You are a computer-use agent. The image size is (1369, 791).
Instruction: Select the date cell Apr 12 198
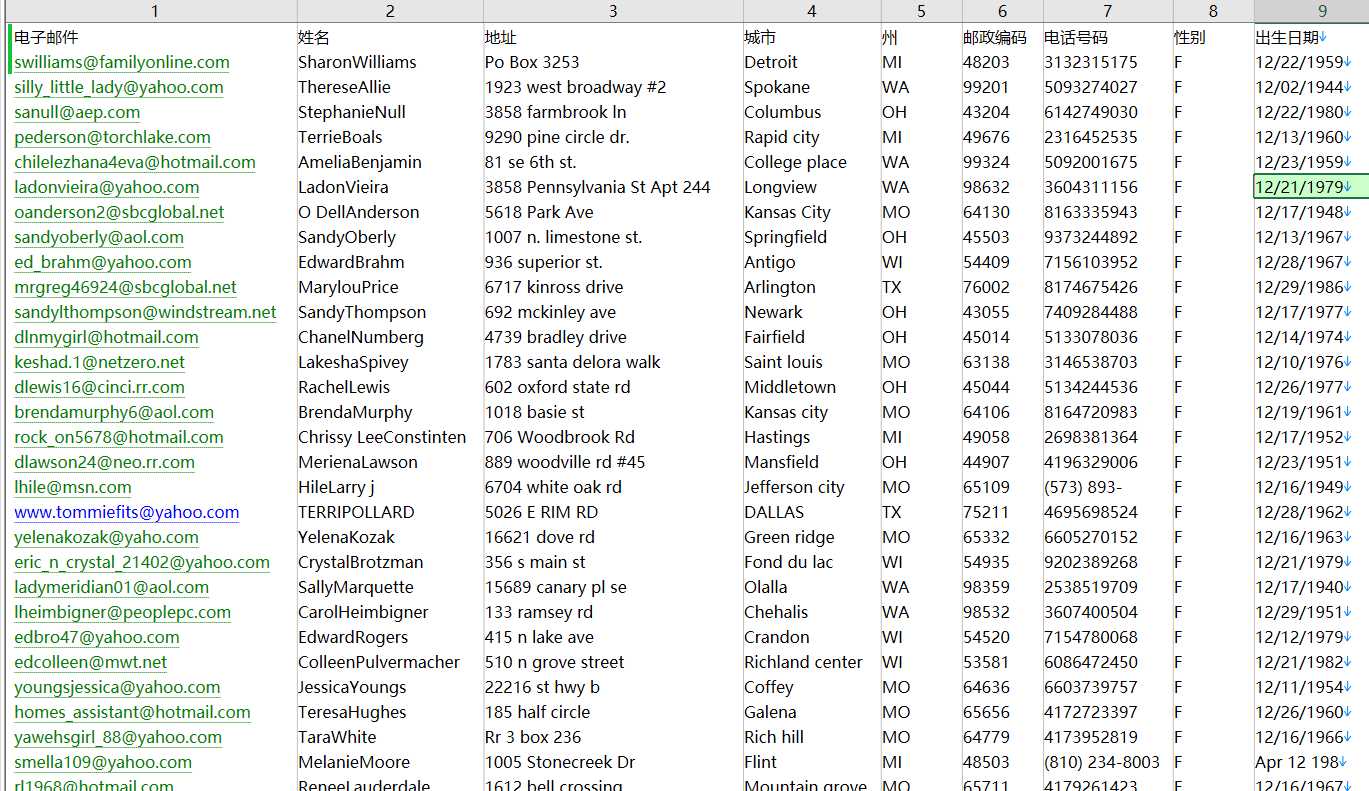[1311, 762]
